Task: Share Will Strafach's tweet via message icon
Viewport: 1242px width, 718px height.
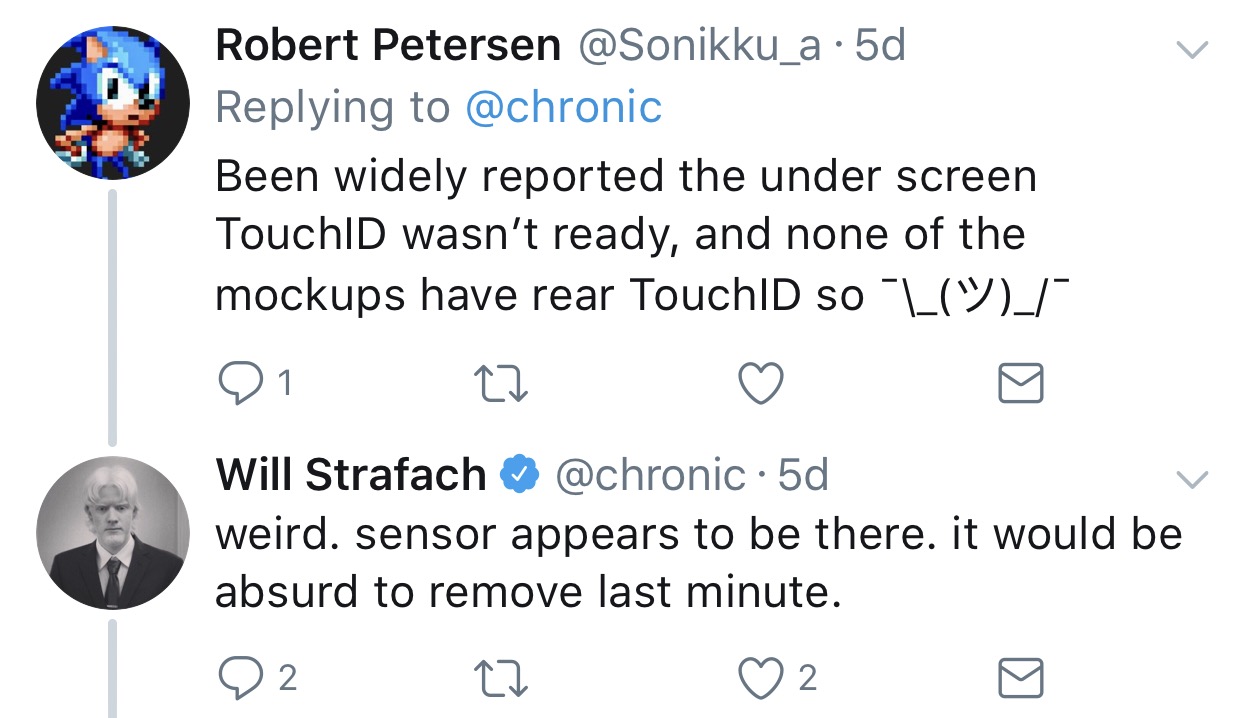Action: tap(1022, 679)
